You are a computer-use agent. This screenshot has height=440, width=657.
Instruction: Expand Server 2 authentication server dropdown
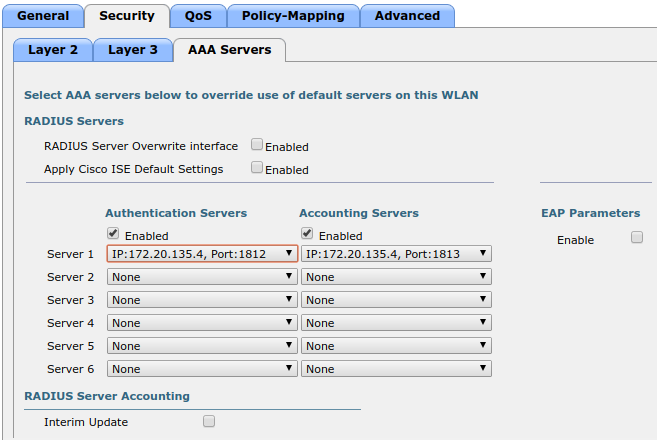coord(202,277)
